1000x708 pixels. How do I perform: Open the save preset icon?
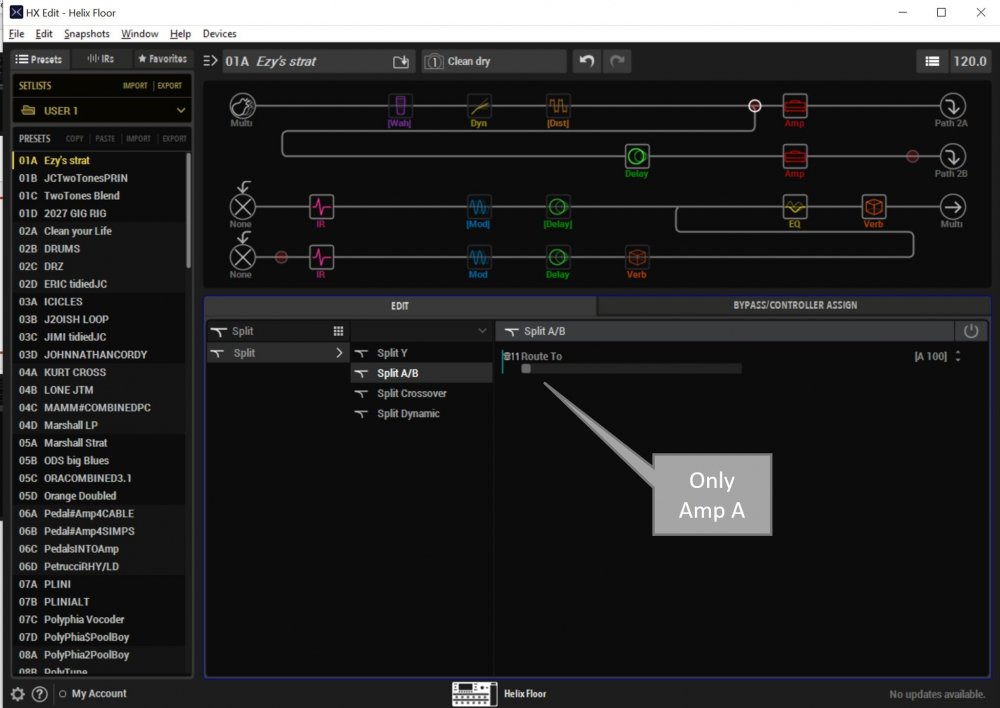401,62
